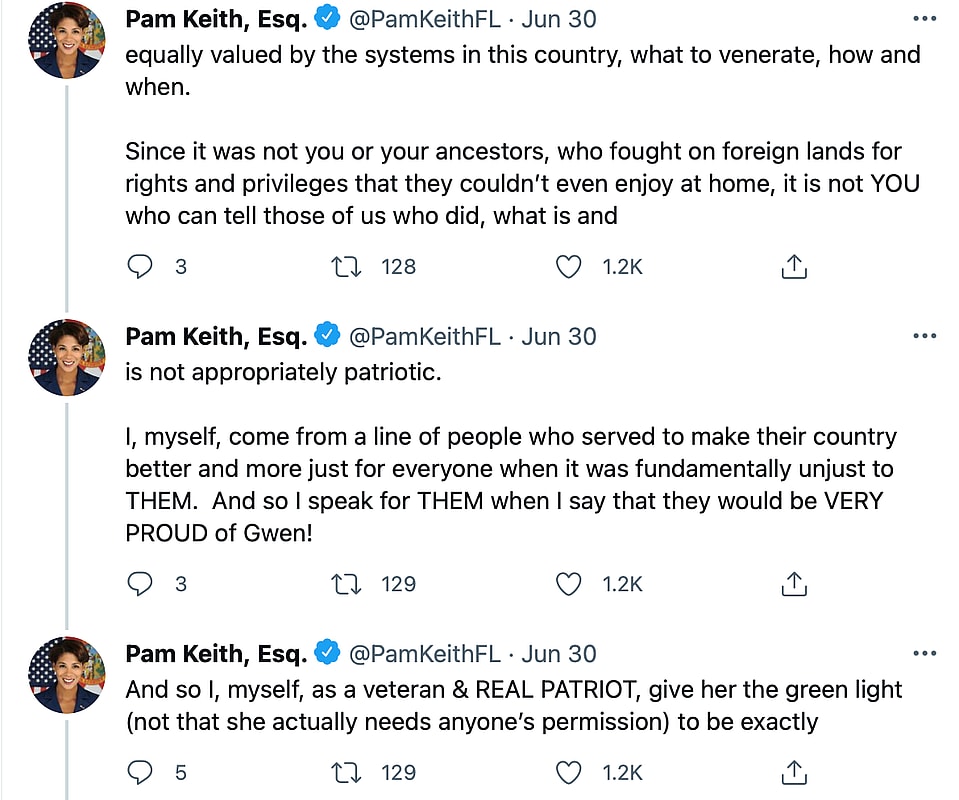959x800 pixels.
Task: Open @PamKeithFL handle on the second tweet
Action: point(424,336)
